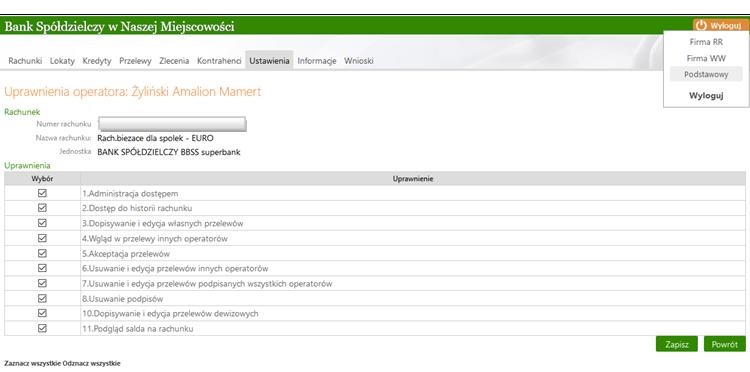Click the Uprawnienie column header
Viewport: 750px width, 372px height.
[413, 179]
